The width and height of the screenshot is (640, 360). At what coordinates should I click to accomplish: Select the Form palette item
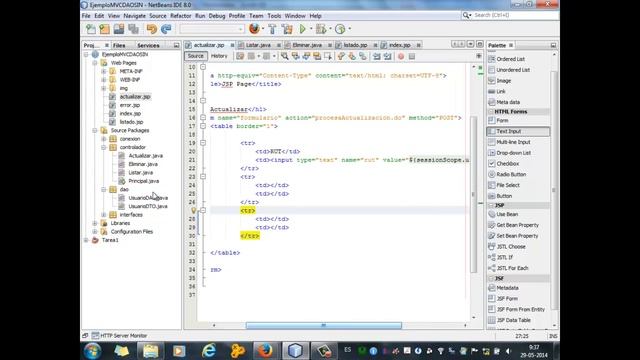(502, 120)
